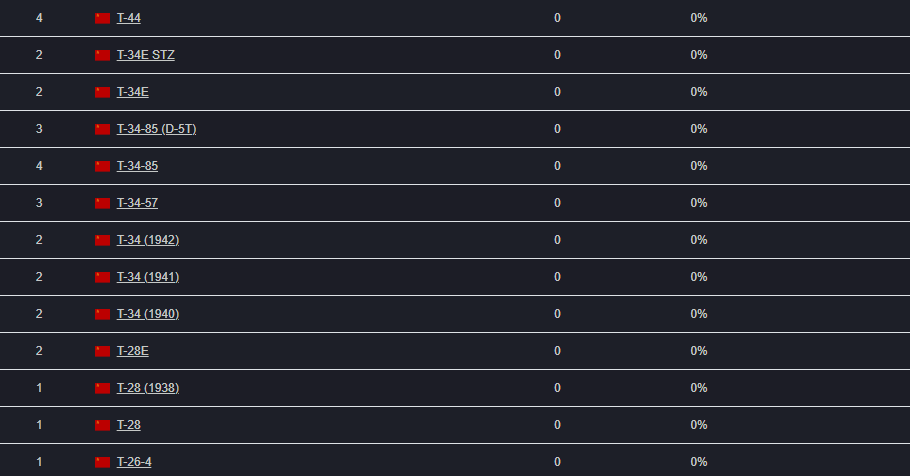
Task: Click the flag icon beside T-44
Action: click(x=102, y=18)
